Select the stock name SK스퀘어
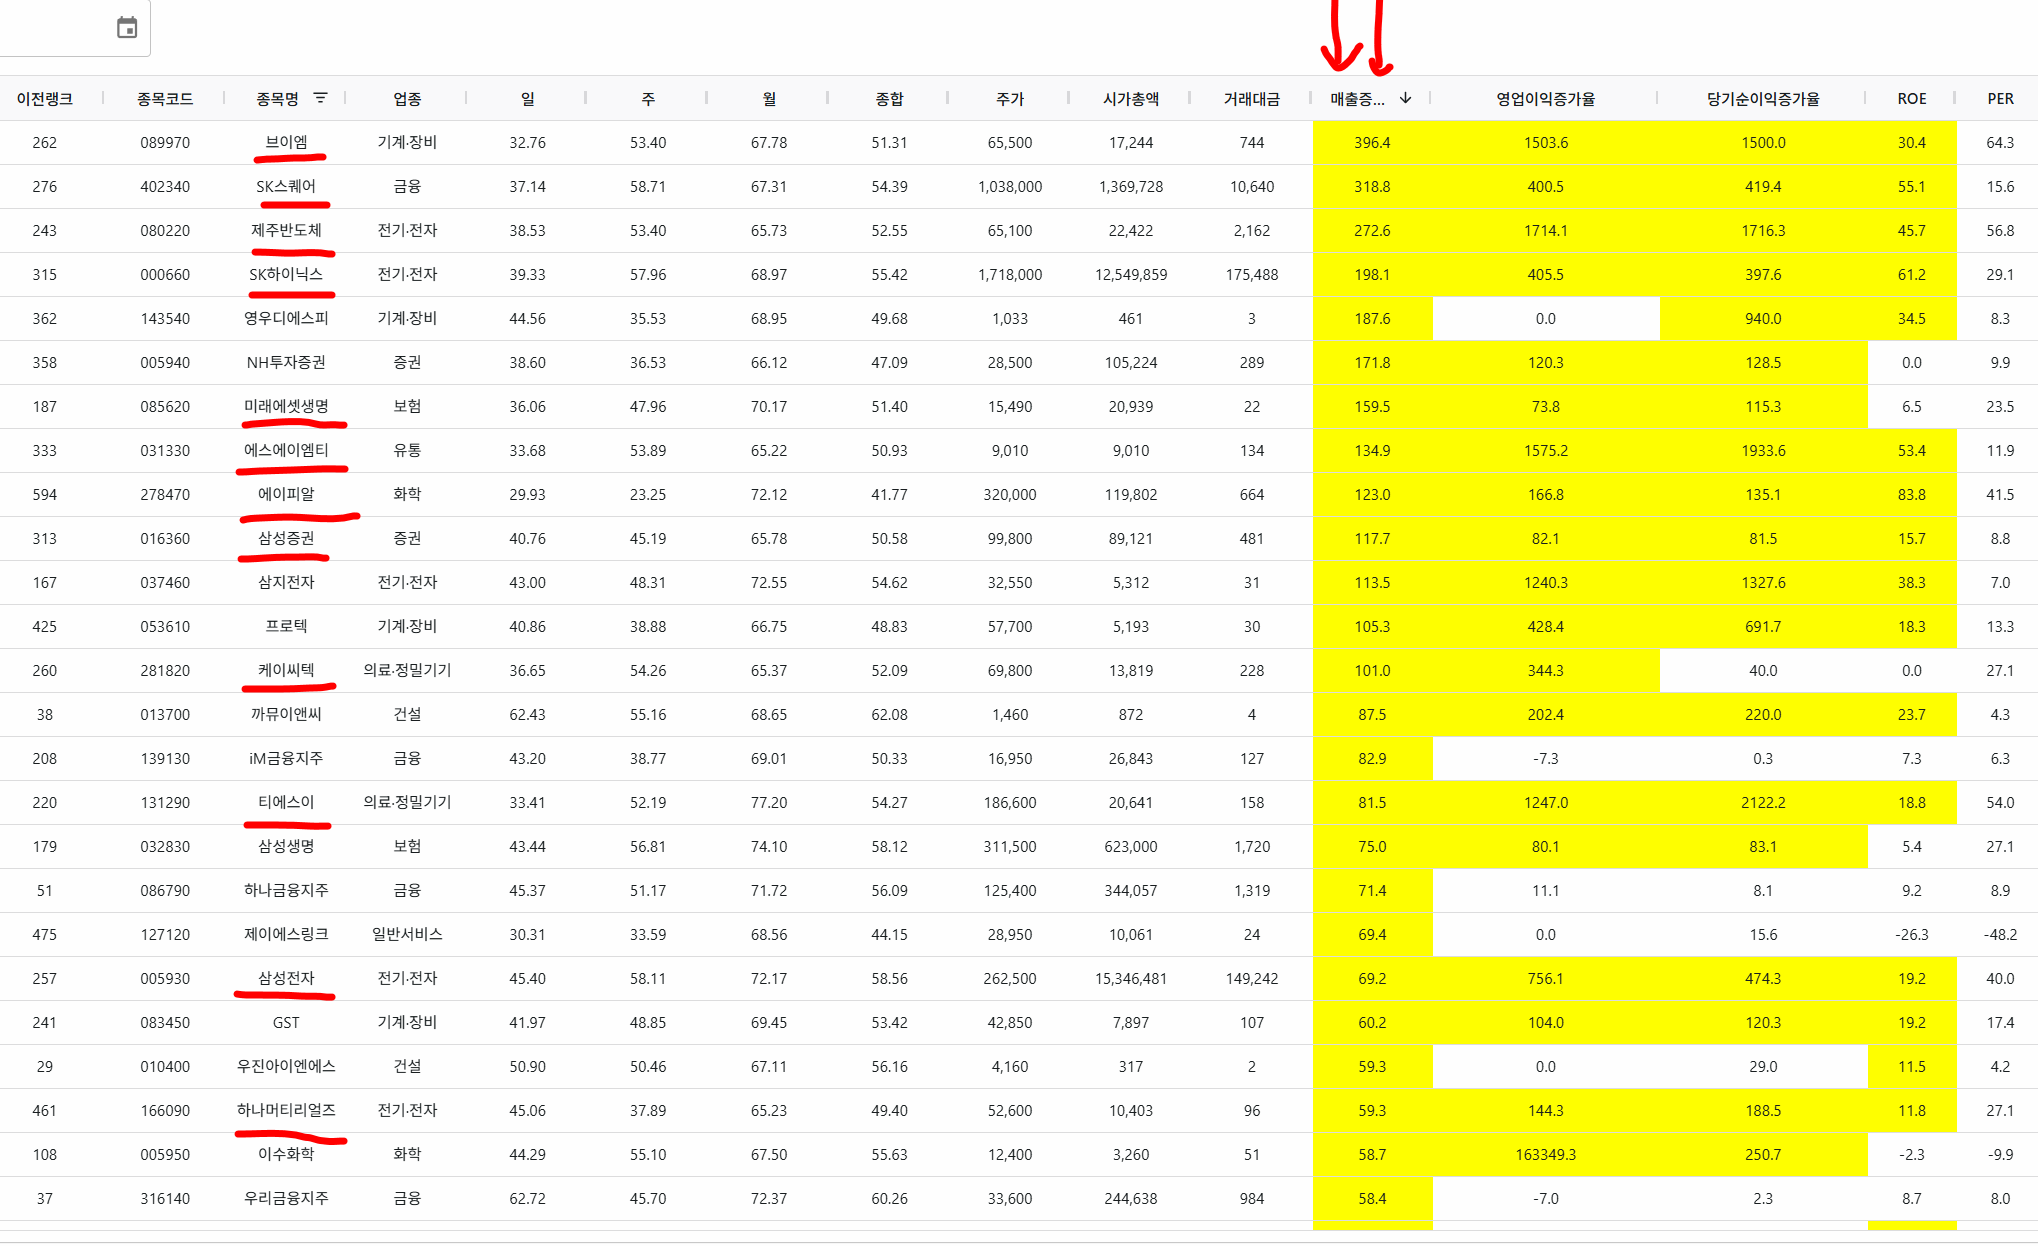The width and height of the screenshot is (2038, 1246). click(286, 187)
